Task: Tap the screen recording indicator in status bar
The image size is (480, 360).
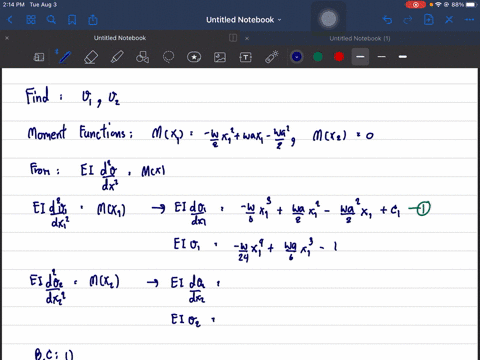Action: click(416, 5)
